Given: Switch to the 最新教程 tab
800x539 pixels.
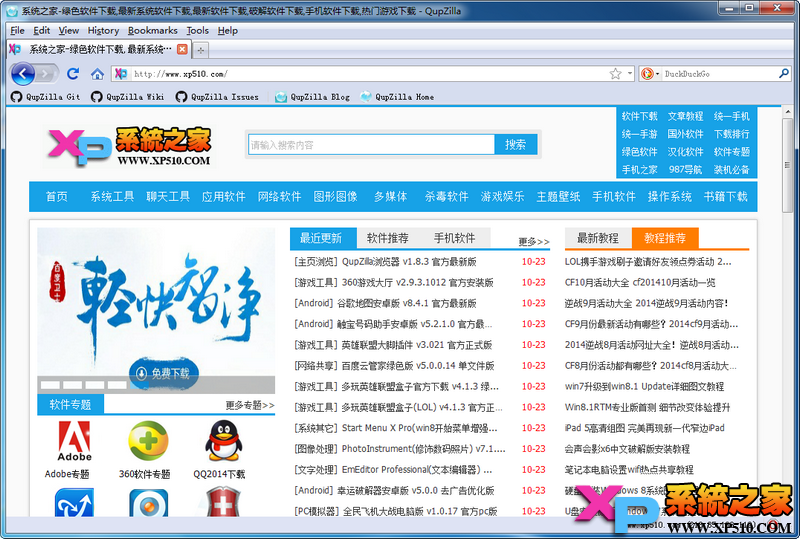Looking at the screenshot, I should tap(597, 238).
